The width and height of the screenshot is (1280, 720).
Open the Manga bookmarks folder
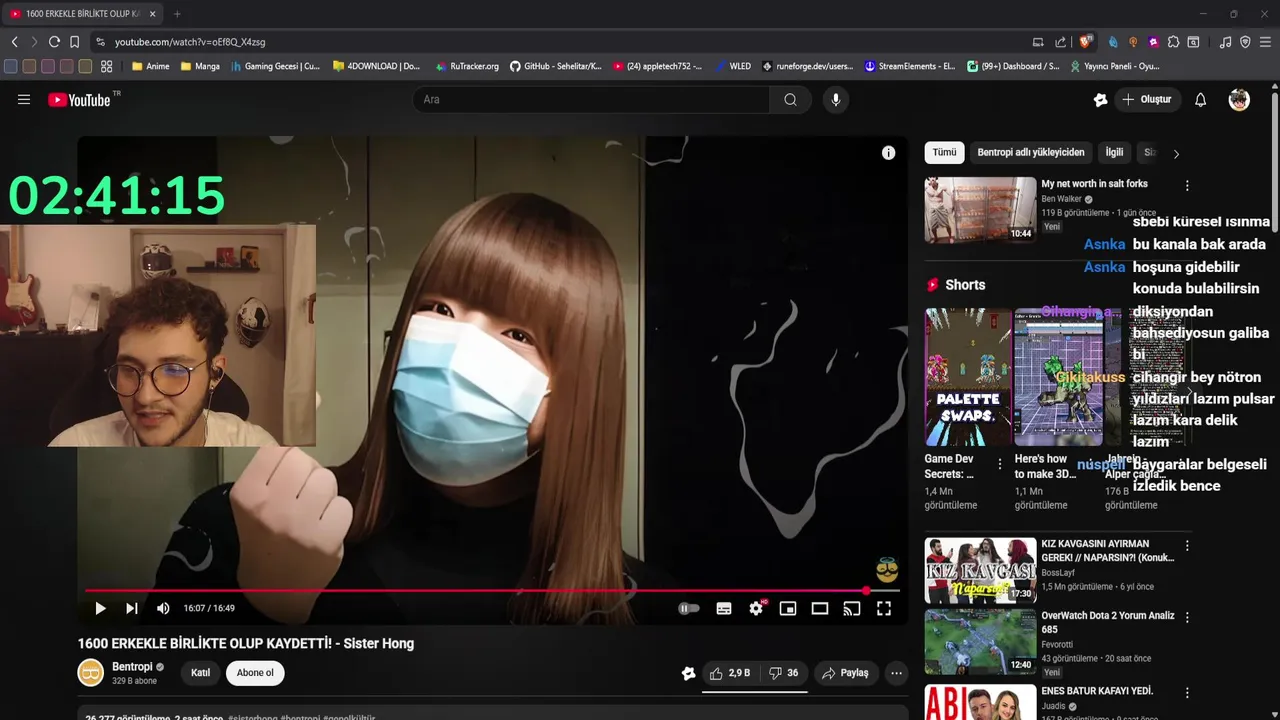point(200,66)
